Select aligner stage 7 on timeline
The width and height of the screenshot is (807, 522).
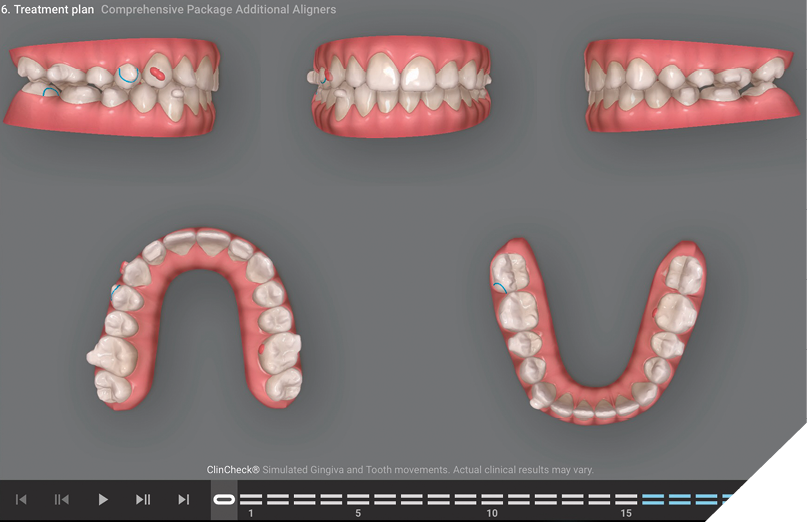[x=411, y=499]
